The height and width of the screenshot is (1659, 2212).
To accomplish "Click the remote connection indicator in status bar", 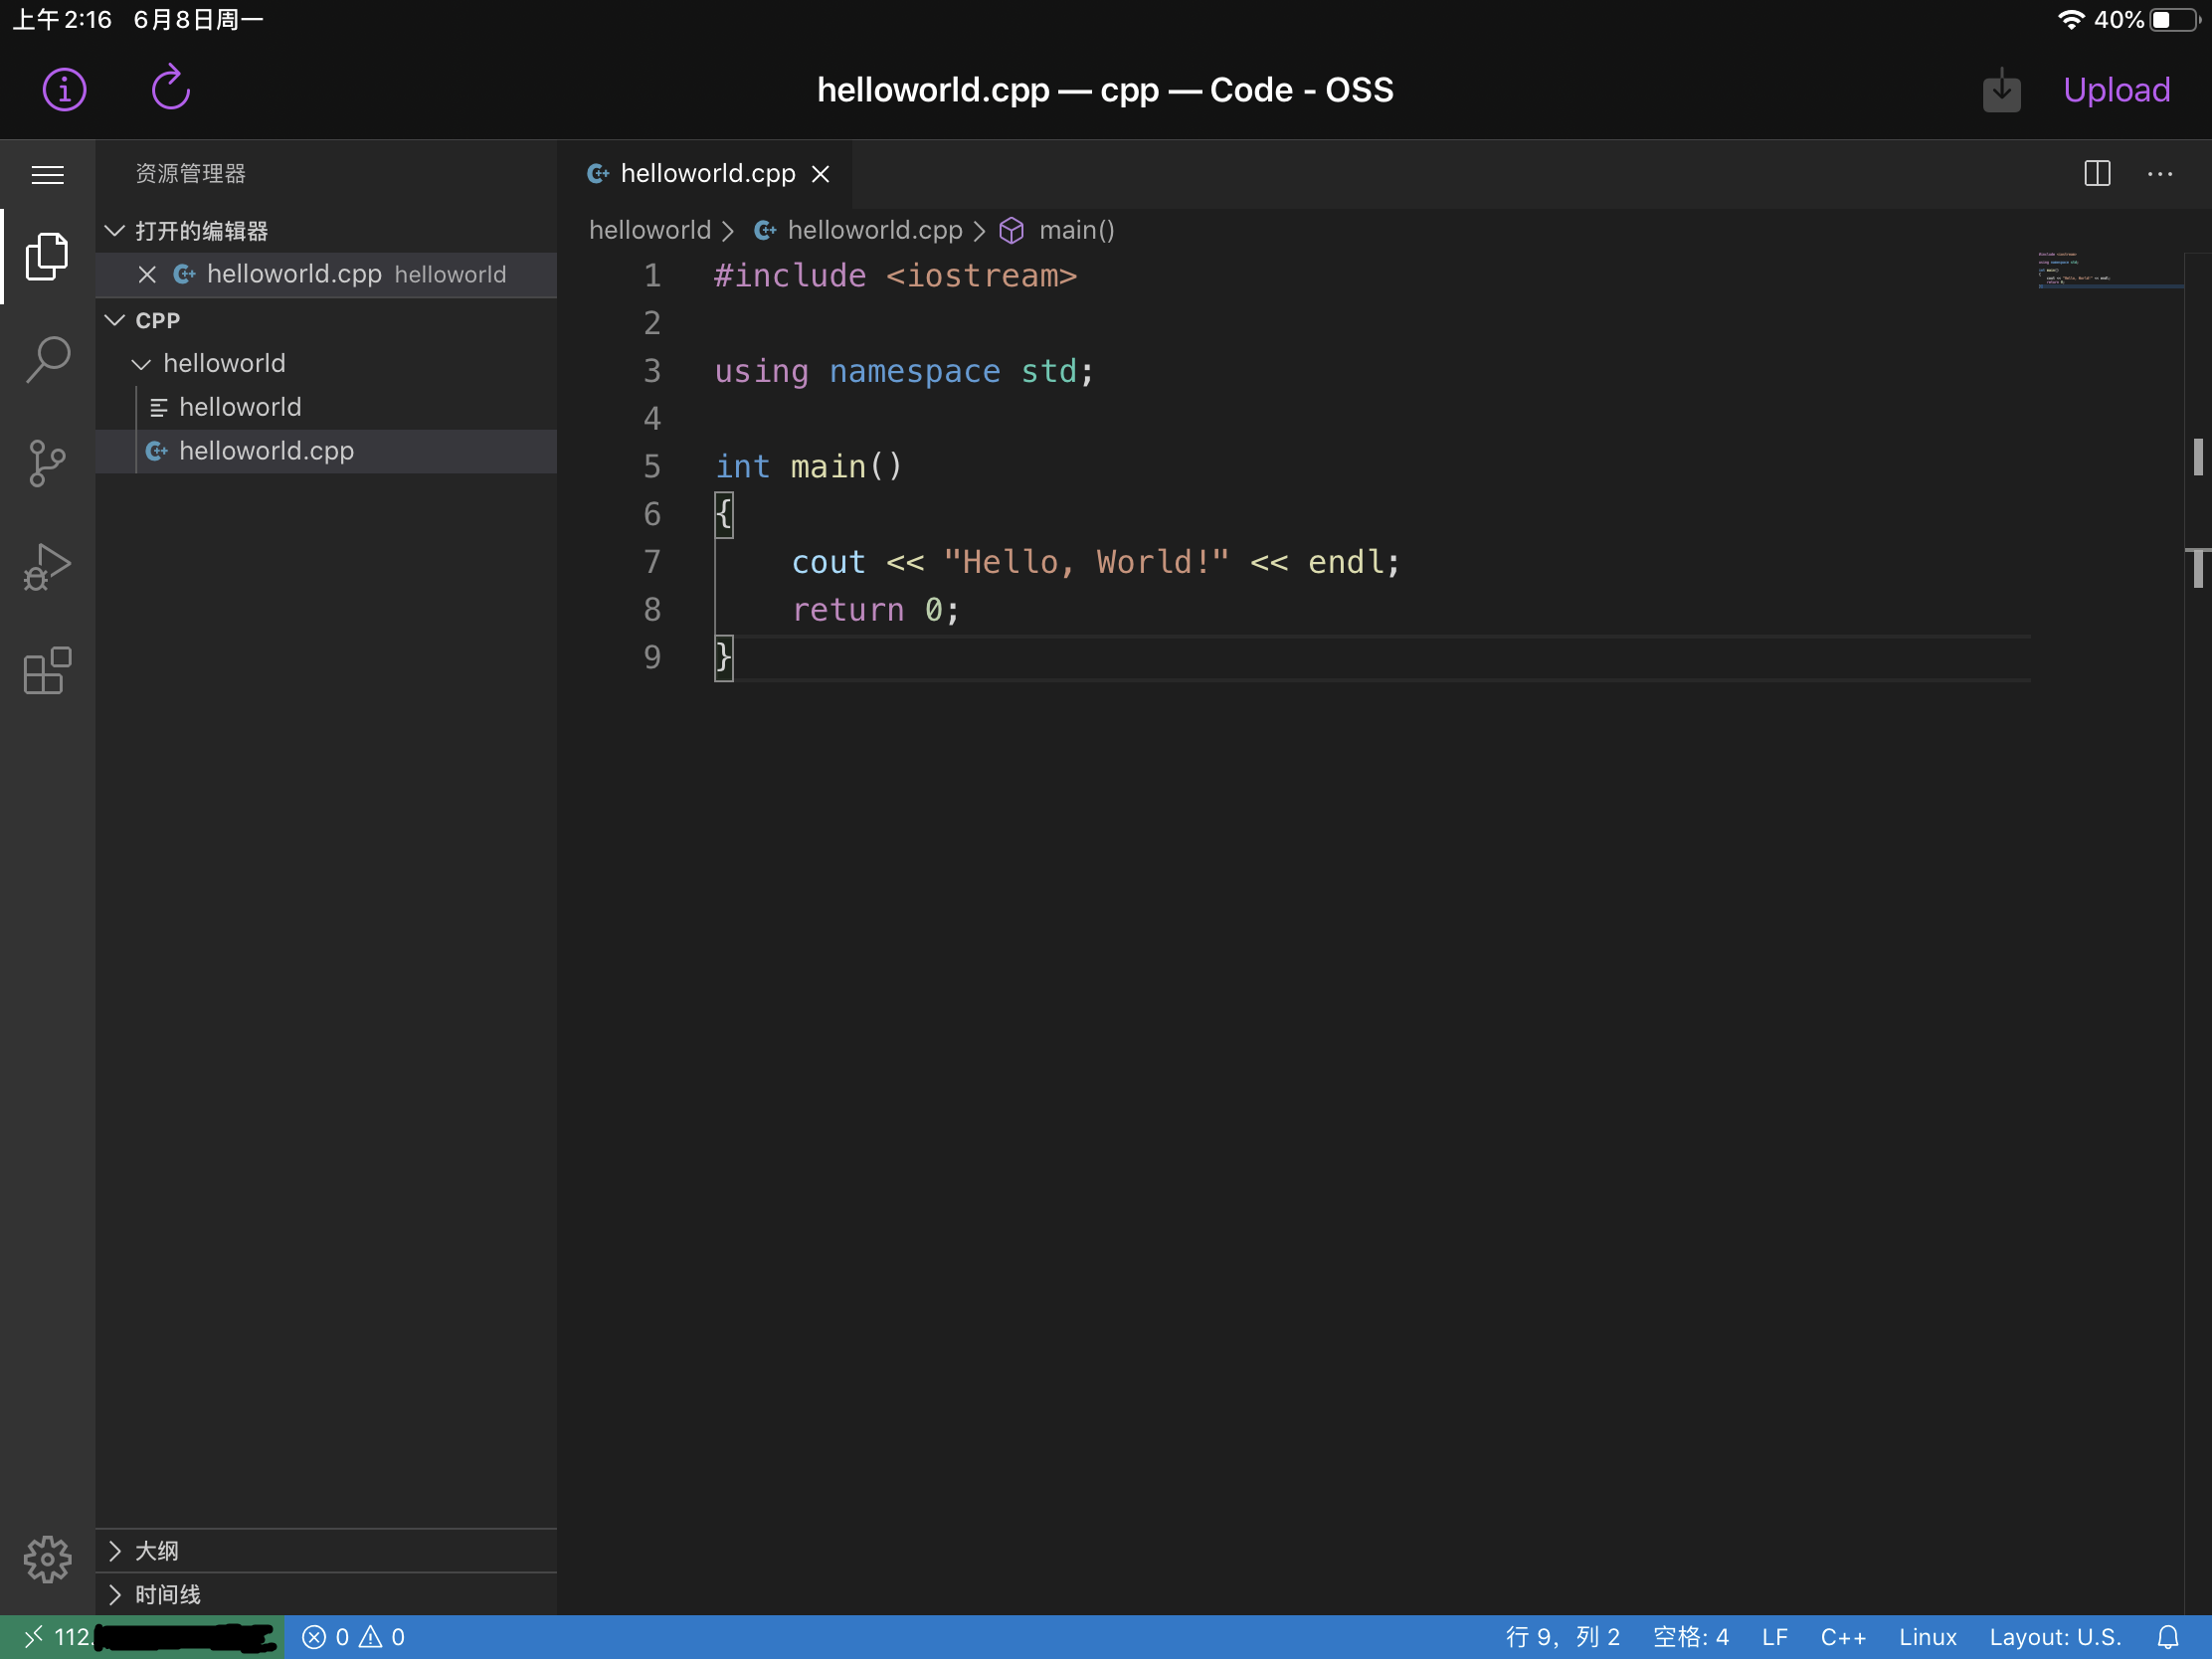I will [142, 1637].
